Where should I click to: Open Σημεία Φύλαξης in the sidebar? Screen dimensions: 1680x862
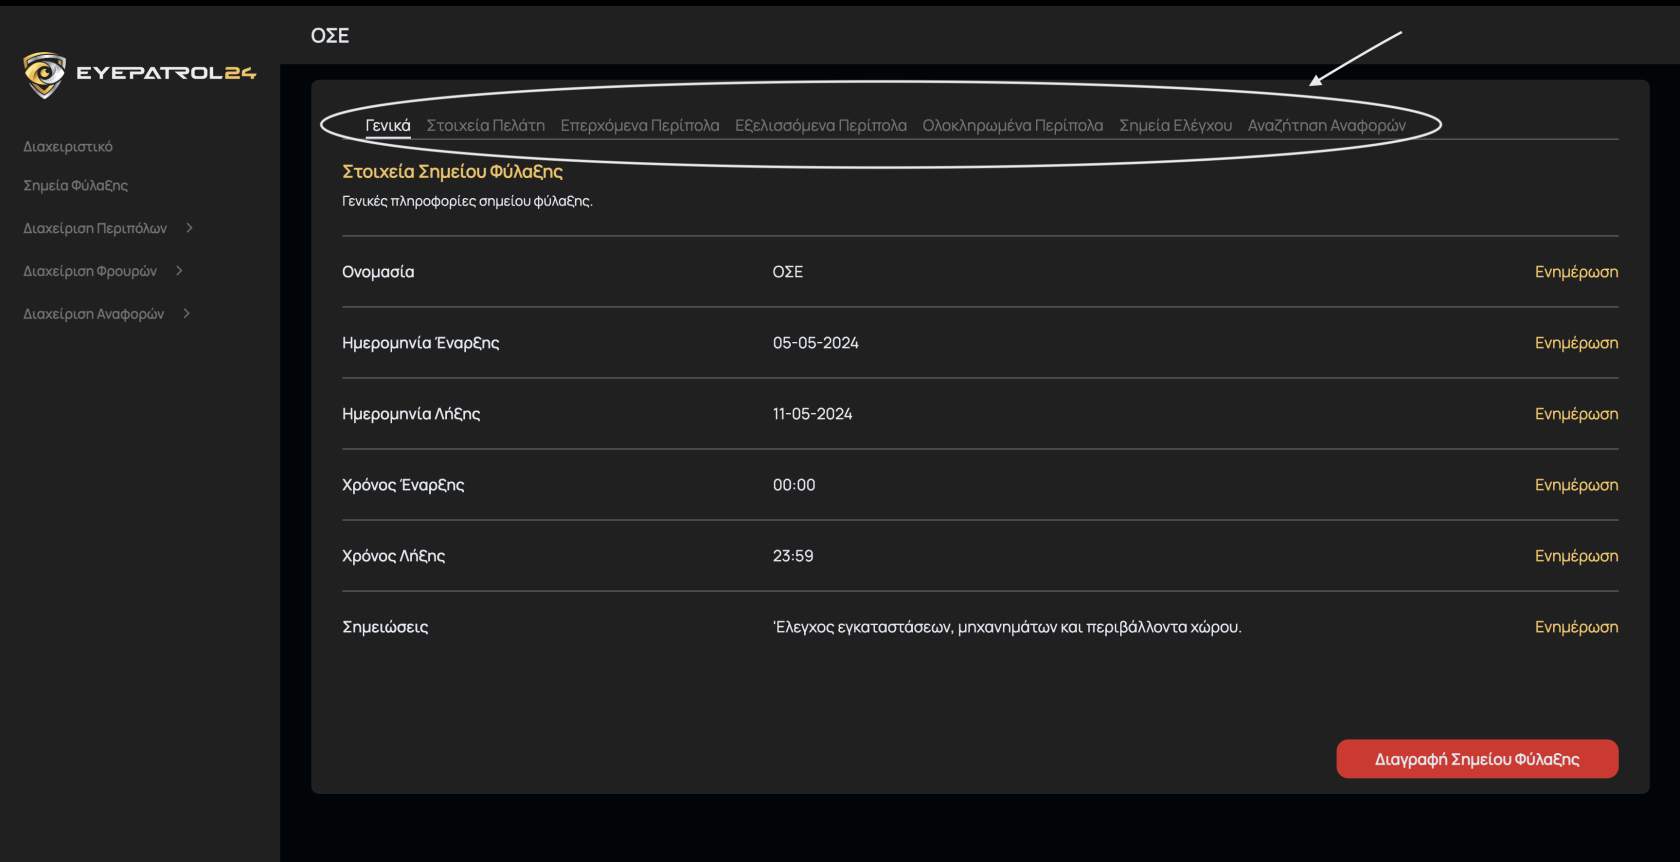click(76, 186)
